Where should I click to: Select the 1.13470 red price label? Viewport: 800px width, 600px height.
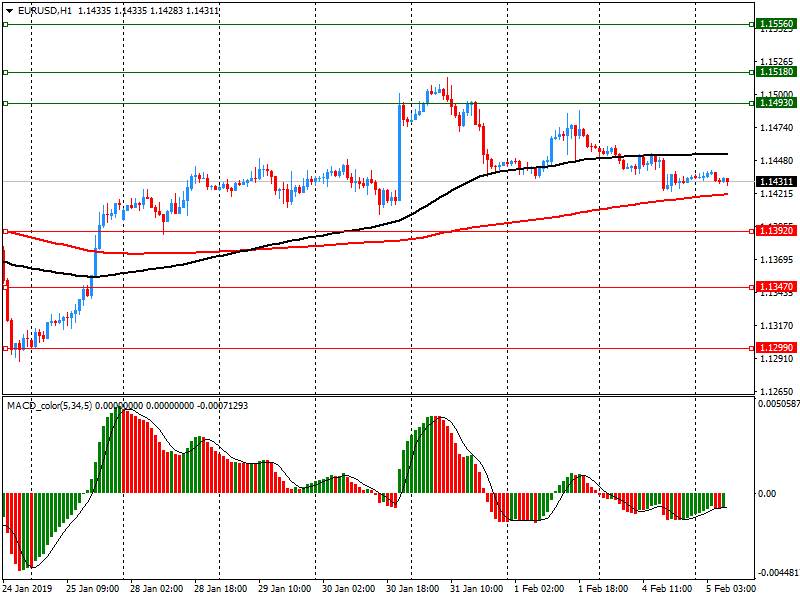775,287
